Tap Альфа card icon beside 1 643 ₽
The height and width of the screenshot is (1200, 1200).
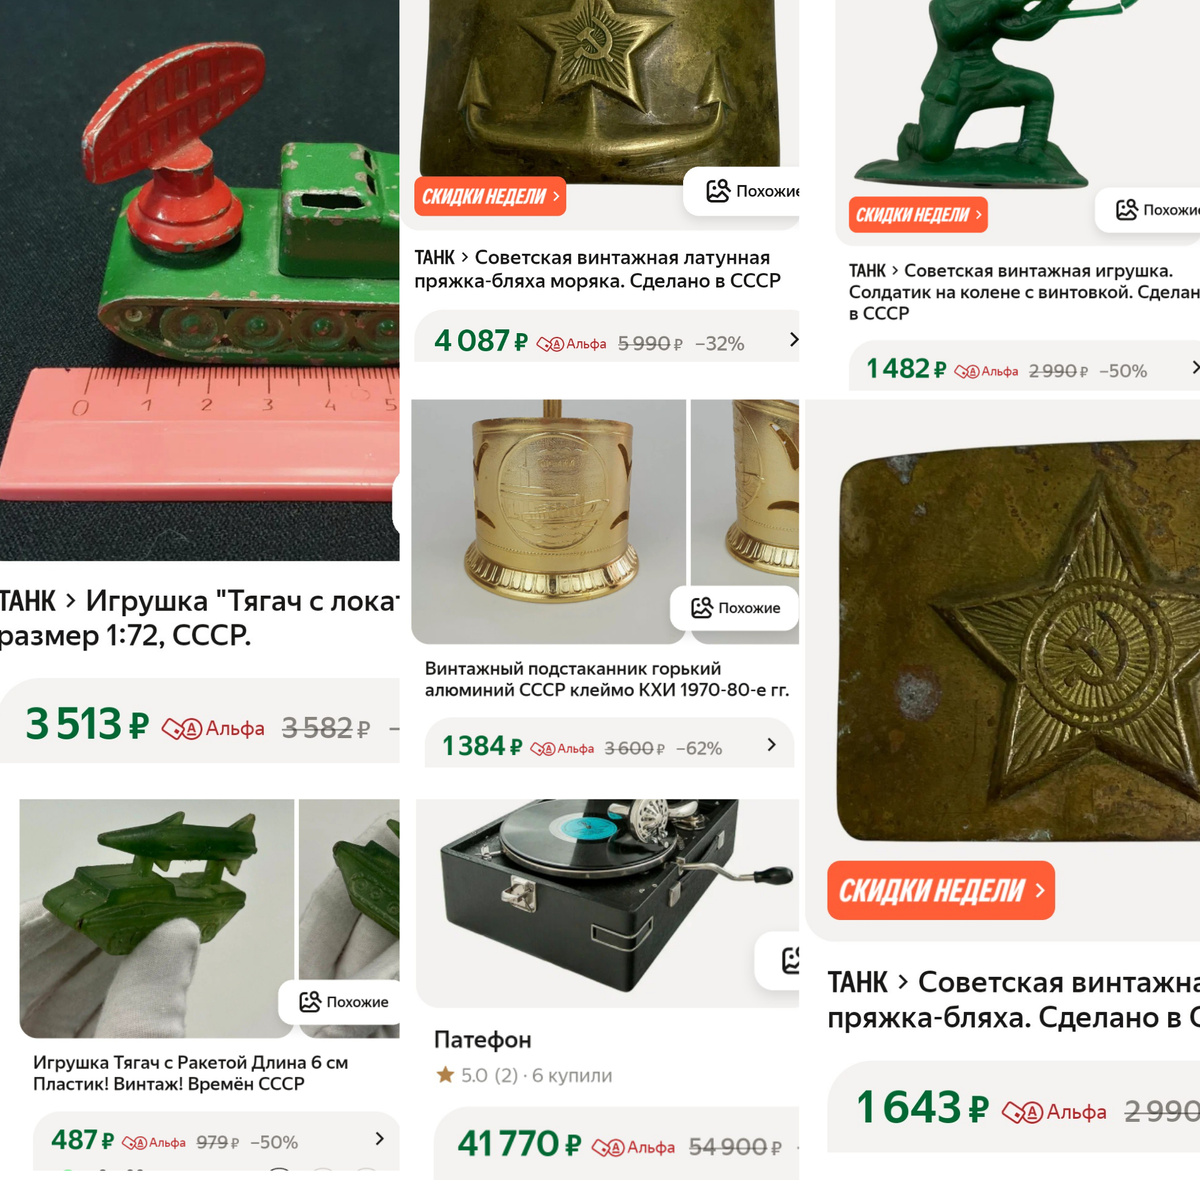(1022, 1112)
